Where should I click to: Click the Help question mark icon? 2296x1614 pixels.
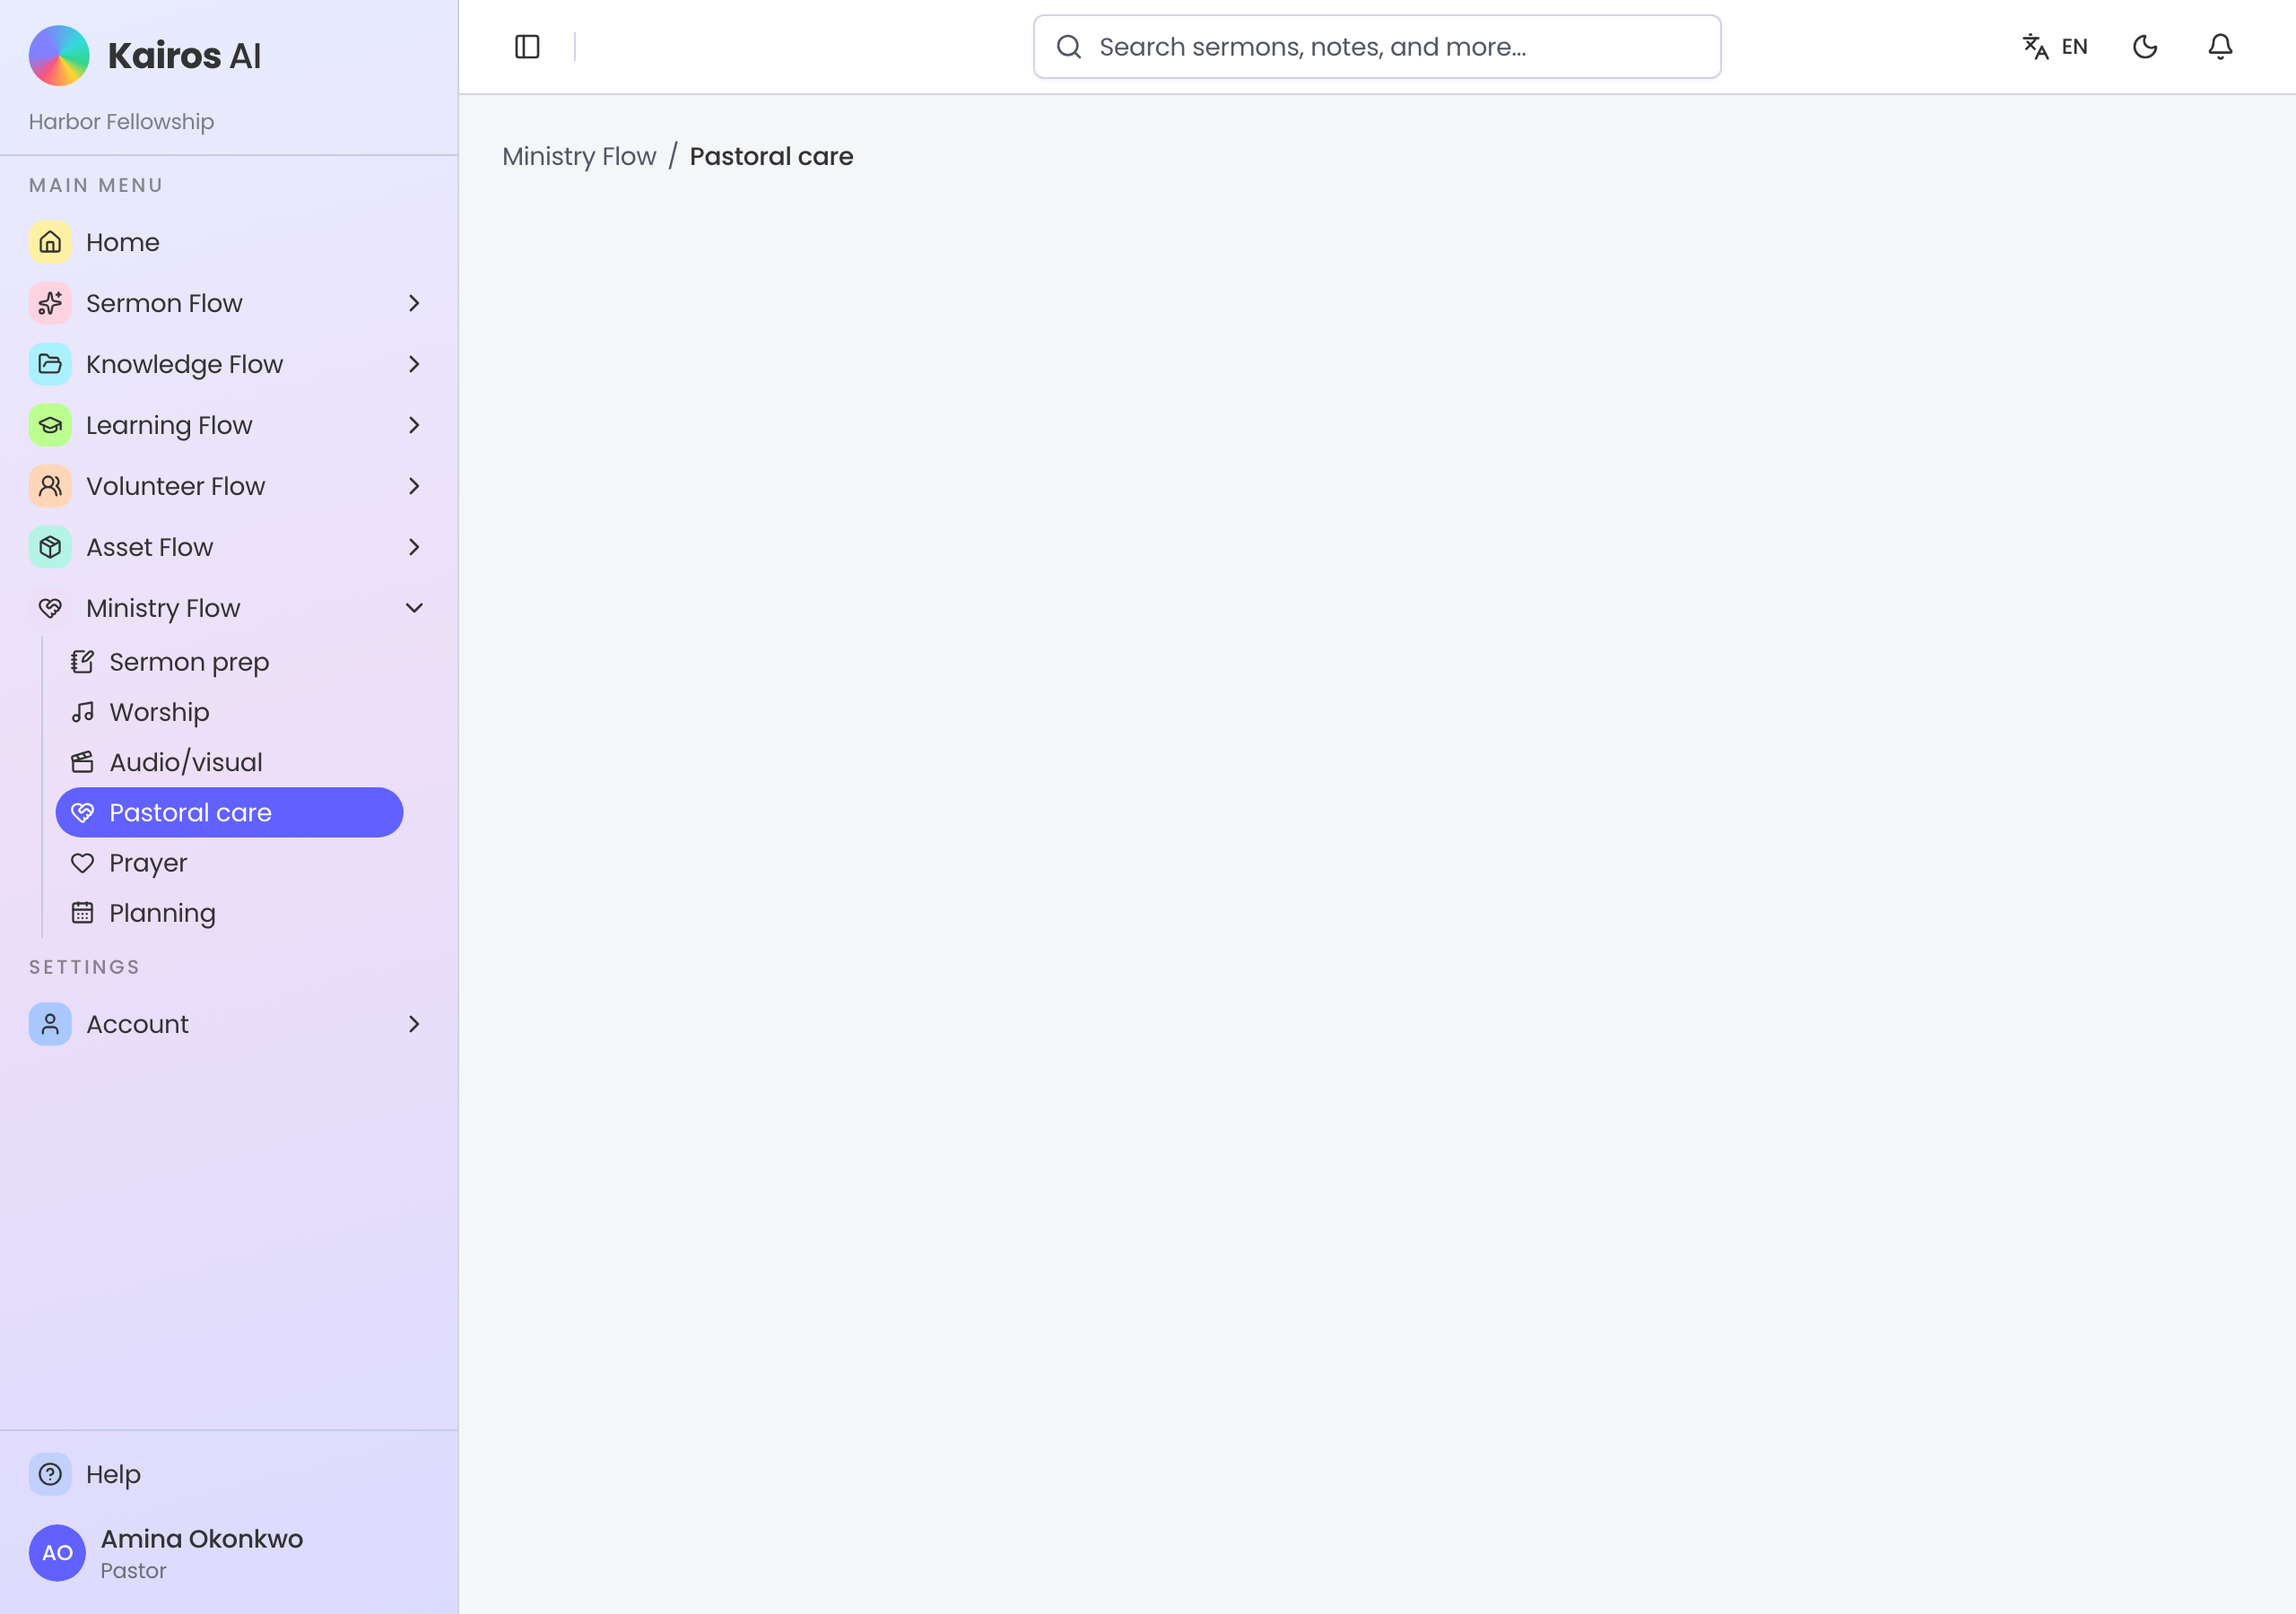50,1474
